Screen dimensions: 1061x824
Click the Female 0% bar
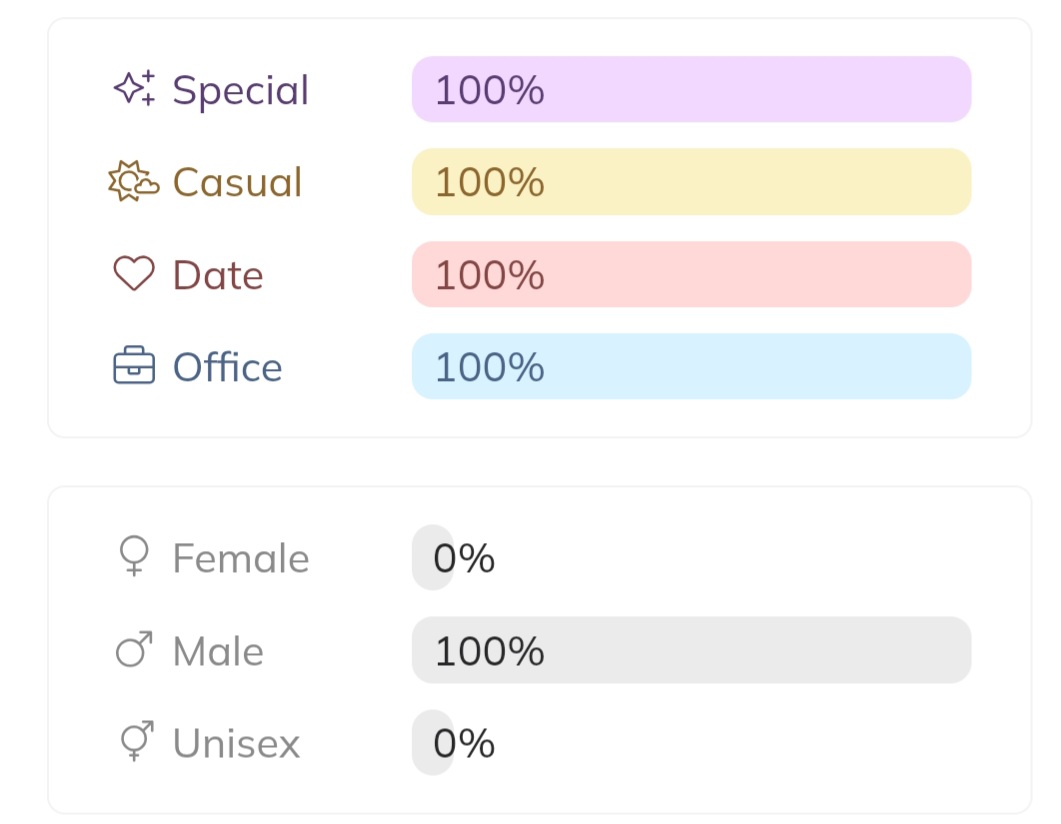(x=433, y=558)
